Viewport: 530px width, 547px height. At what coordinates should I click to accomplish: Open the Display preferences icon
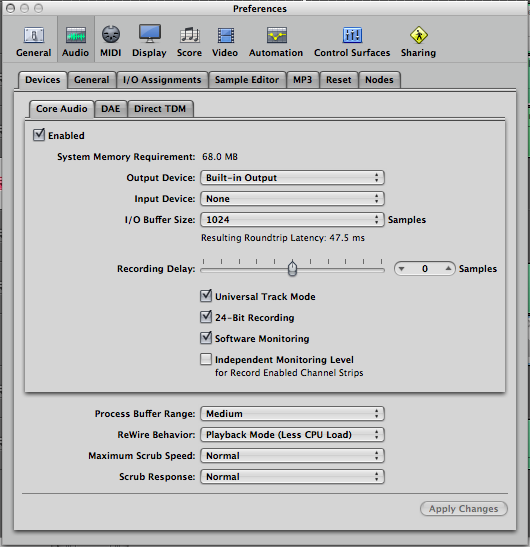(150, 34)
